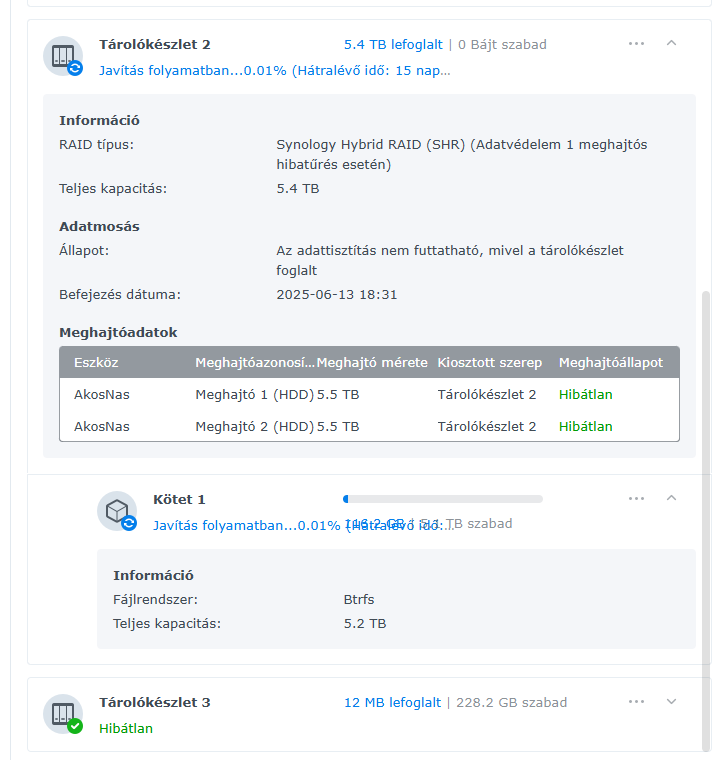Click the Kötet 1 volume cube icon
This screenshot has width=716, height=760.
tap(116, 510)
